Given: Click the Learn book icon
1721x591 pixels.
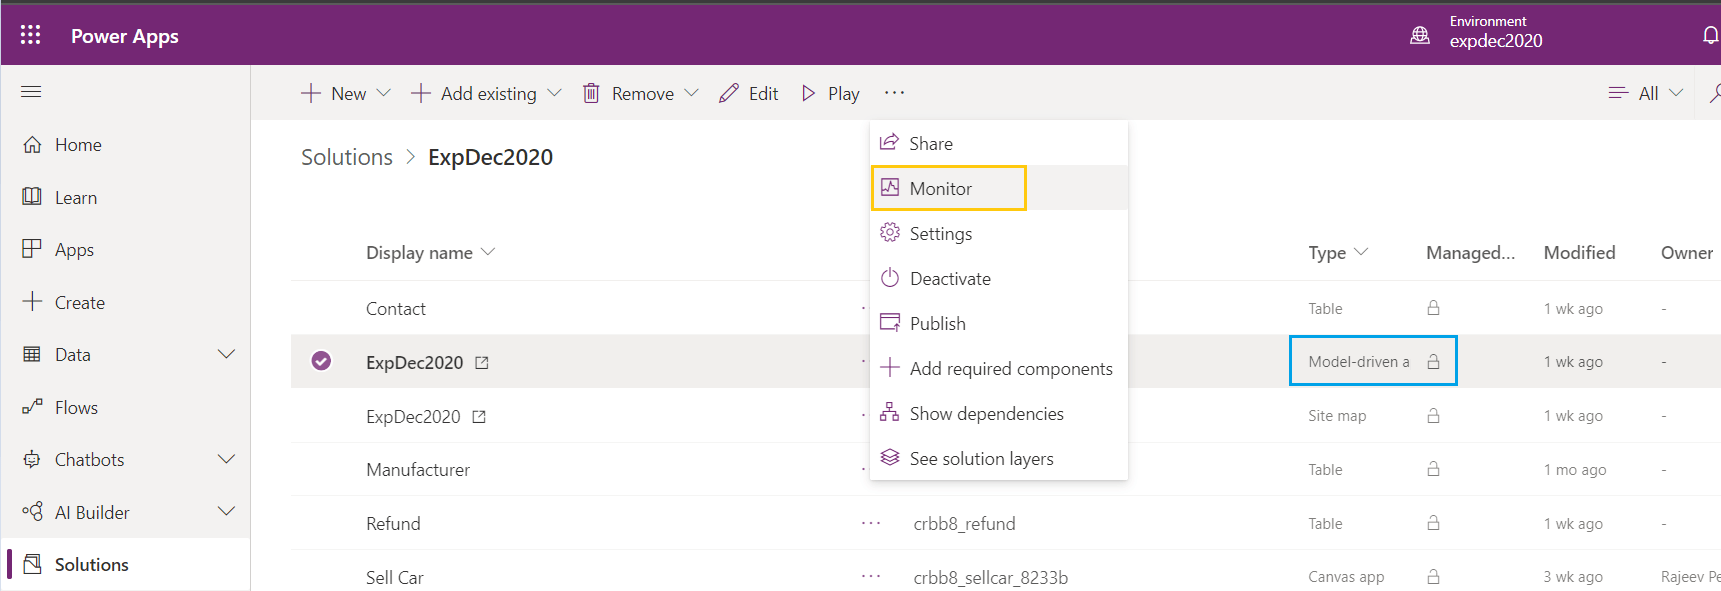Looking at the screenshot, I should [32, 196].
